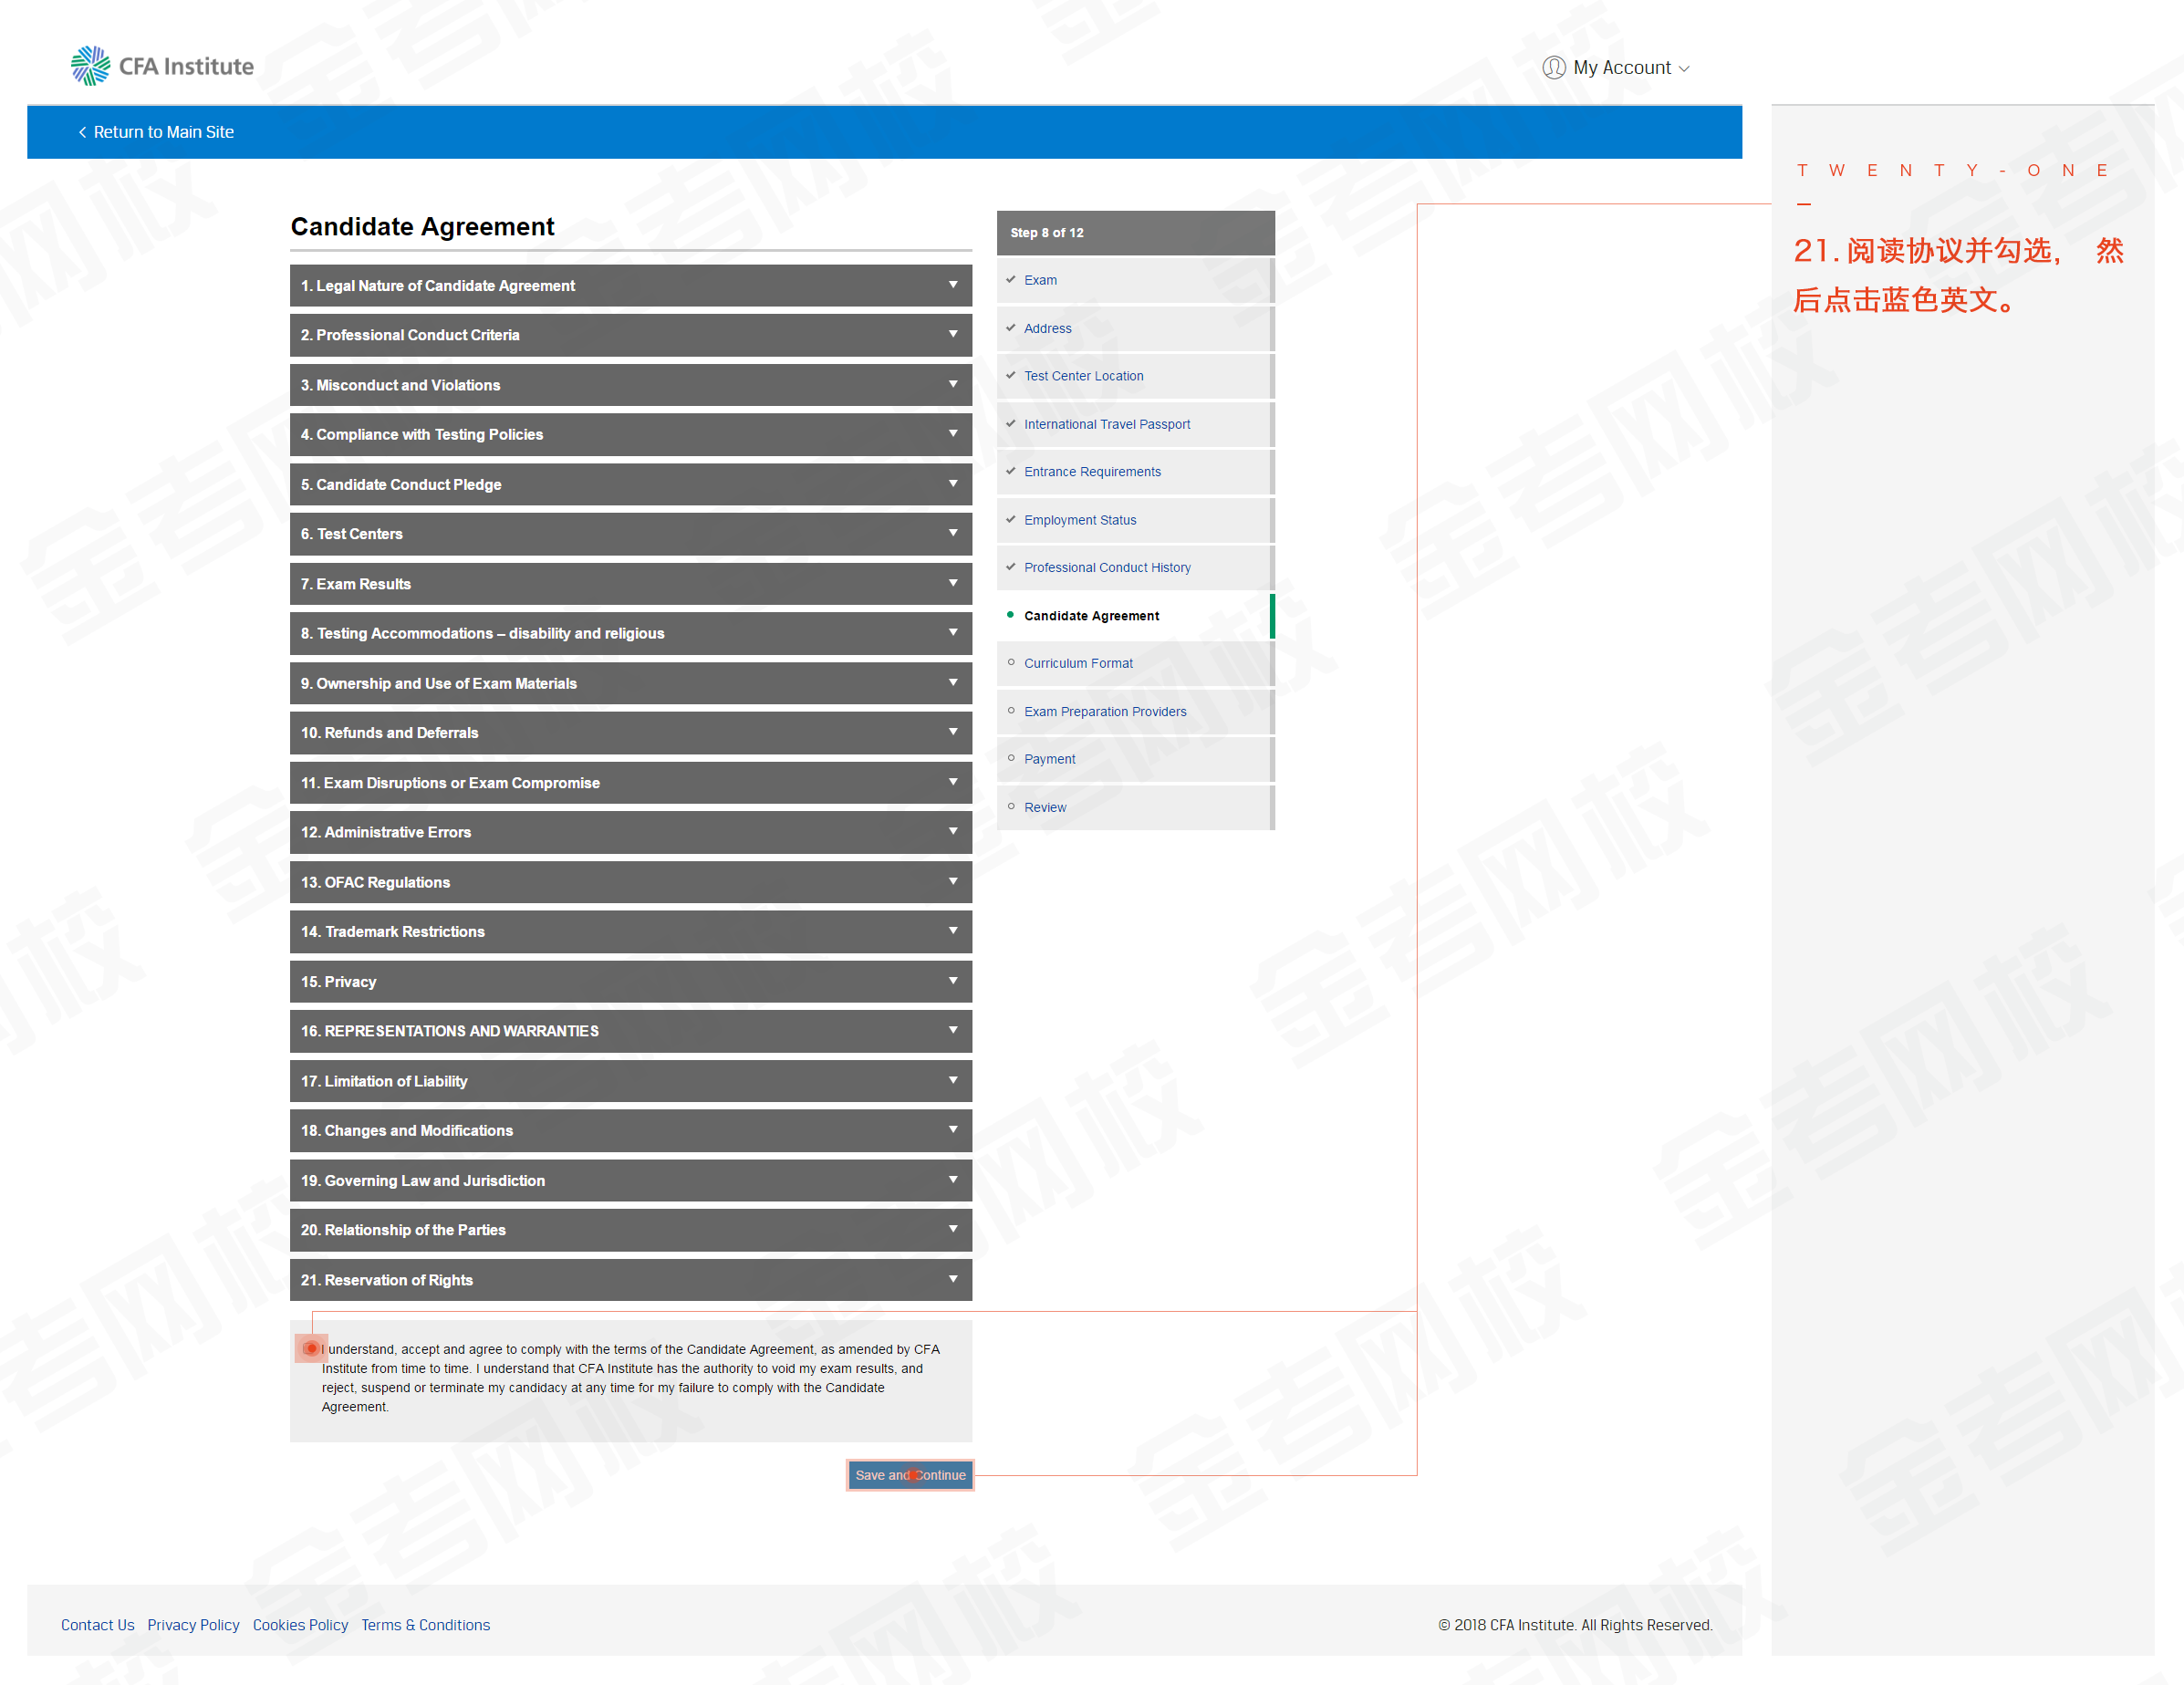Expand section 13 OFAC Regulations
Image resolution: width=2184 pixels, height=1685 pixels.
[630, 882]
